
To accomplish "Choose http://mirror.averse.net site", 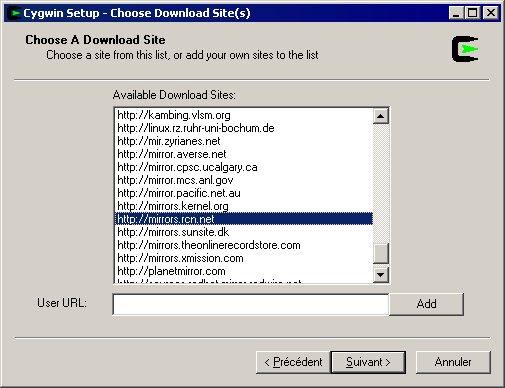I will (244, 154).
